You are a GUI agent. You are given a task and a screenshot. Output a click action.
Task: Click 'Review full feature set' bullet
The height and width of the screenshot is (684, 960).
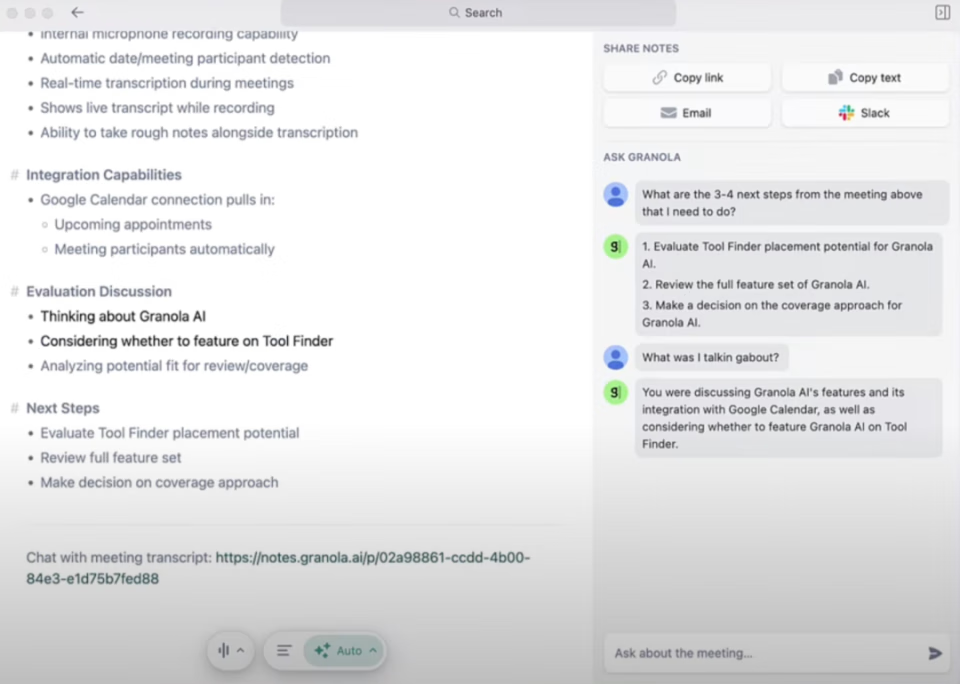point(111,458)
